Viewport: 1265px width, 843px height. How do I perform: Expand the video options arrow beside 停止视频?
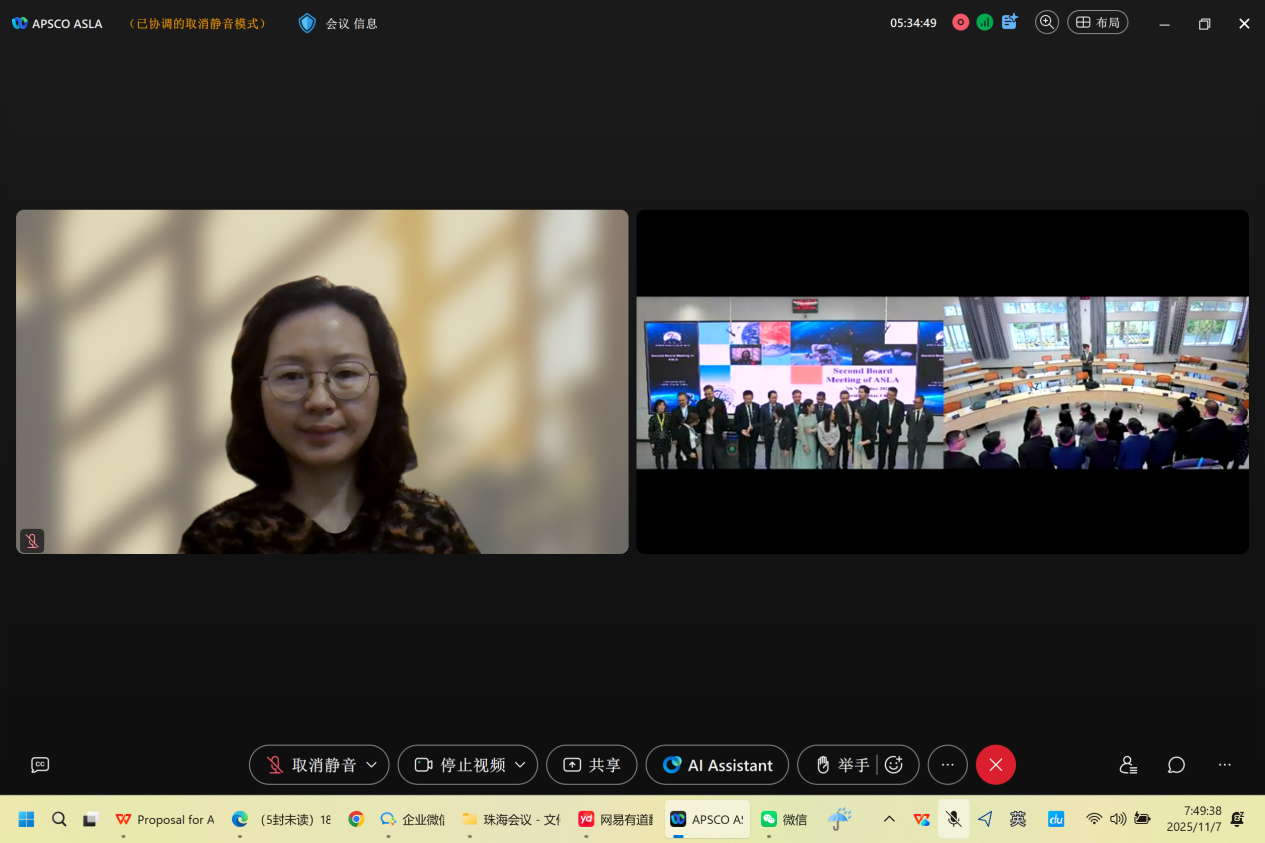[520, 765]
